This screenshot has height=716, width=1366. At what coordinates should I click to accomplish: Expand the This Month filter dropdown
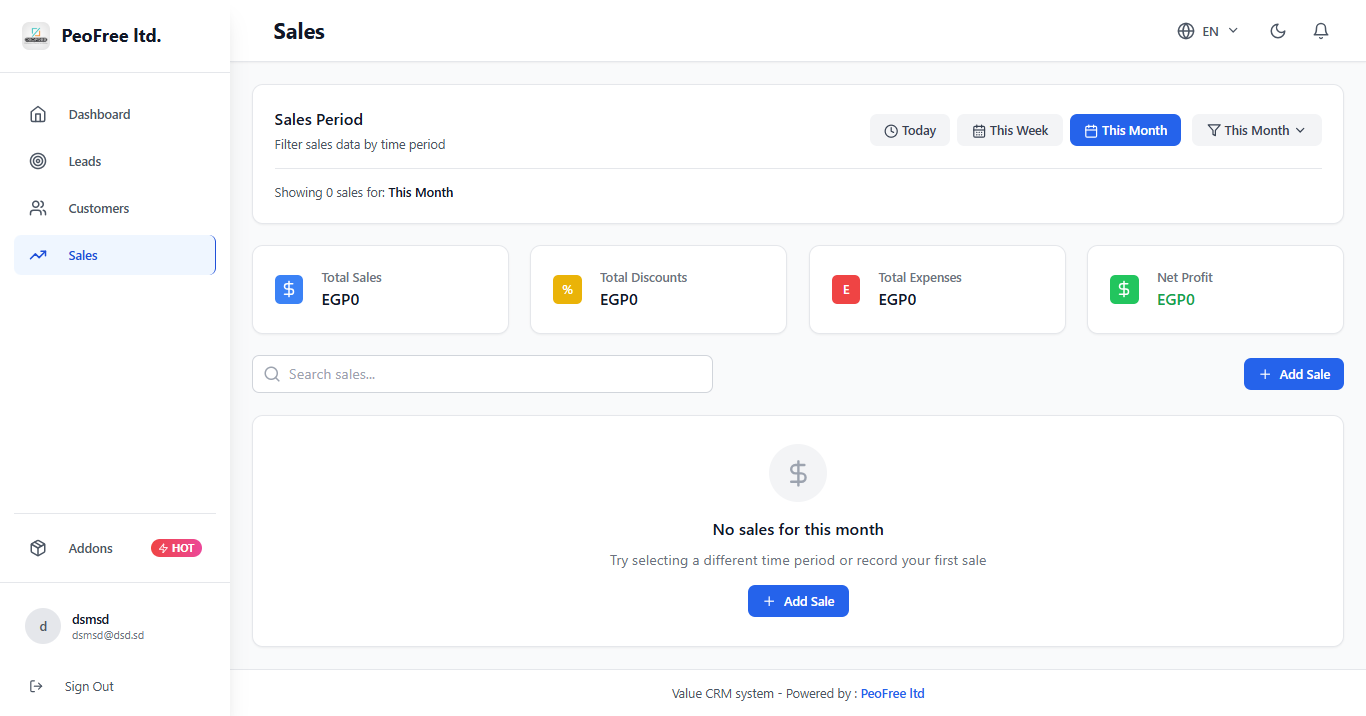(1256, 130)
